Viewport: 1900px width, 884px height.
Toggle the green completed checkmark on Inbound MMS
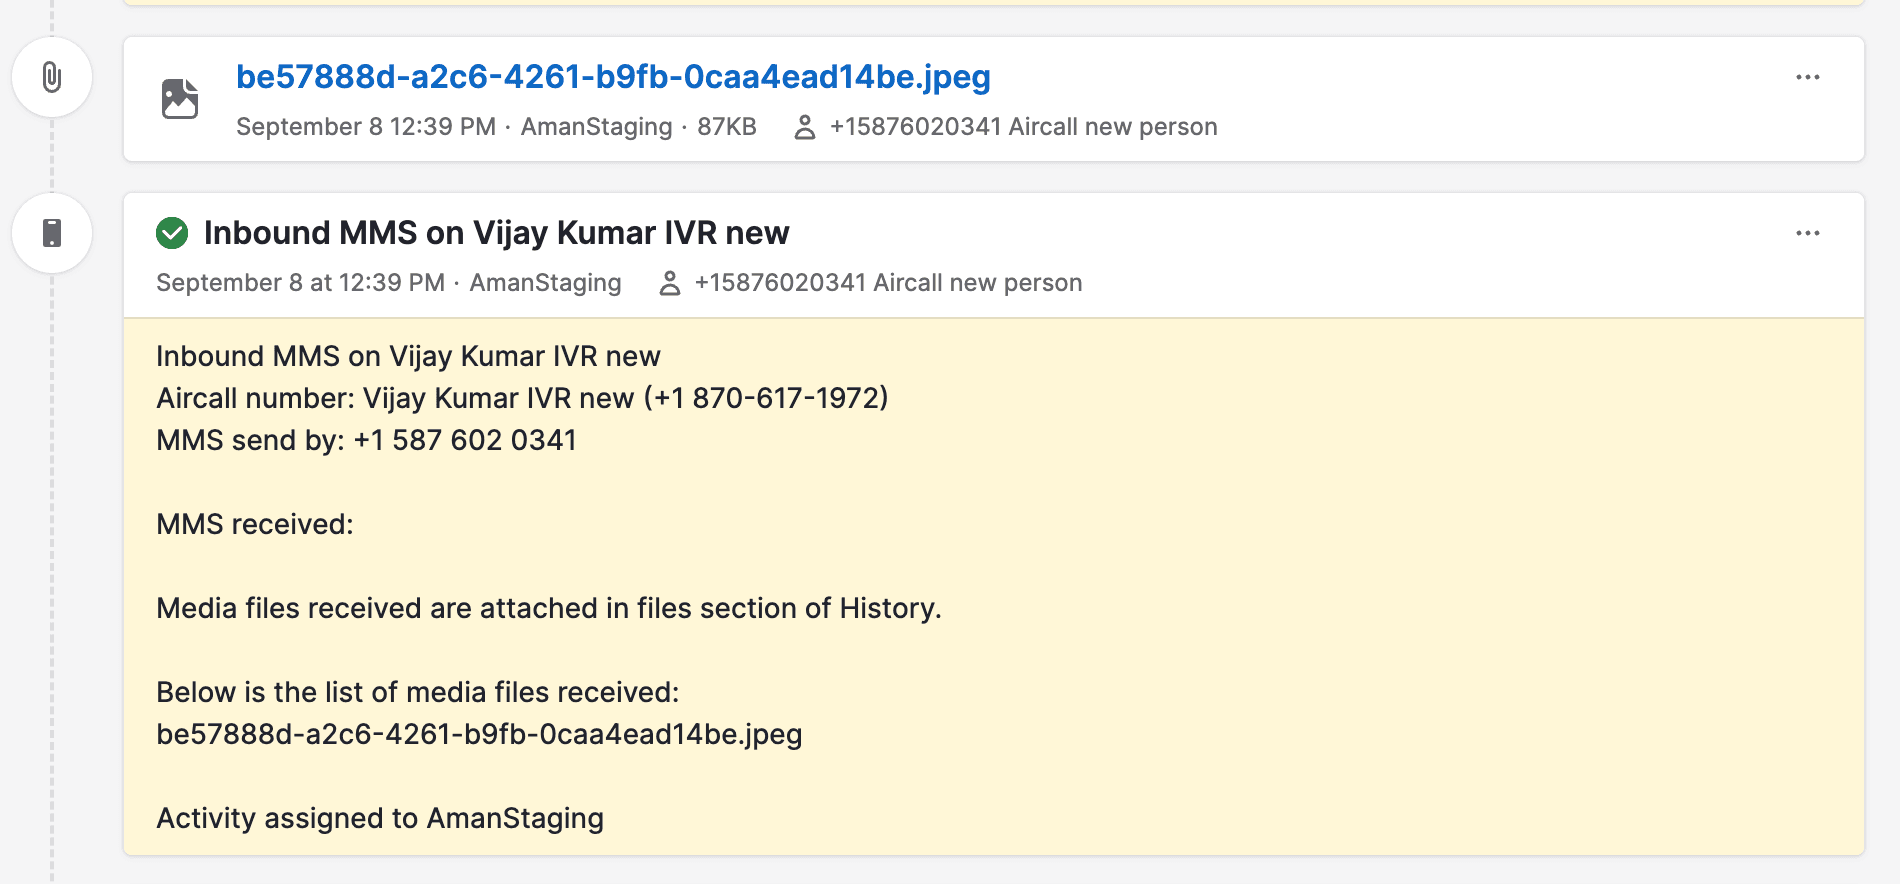pyautogui.click(x=172, y=233)
